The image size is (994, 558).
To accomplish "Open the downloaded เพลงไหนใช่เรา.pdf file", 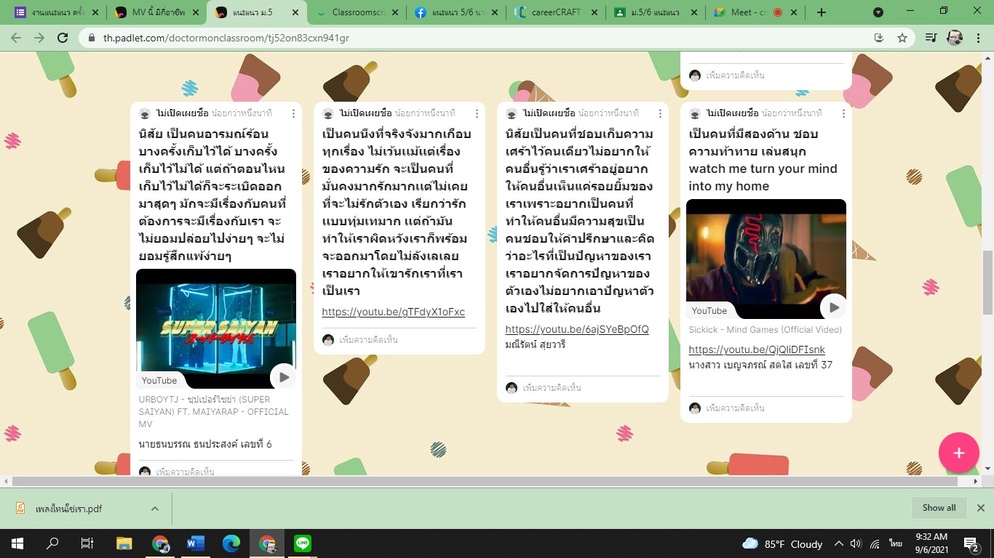I will [x=68, y=509].
